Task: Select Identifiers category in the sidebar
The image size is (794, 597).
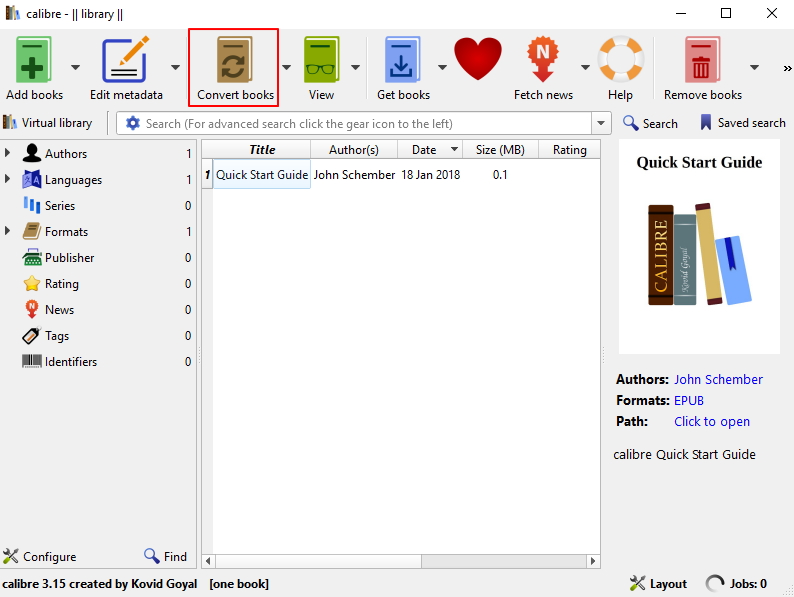Action: click(70, 362)
